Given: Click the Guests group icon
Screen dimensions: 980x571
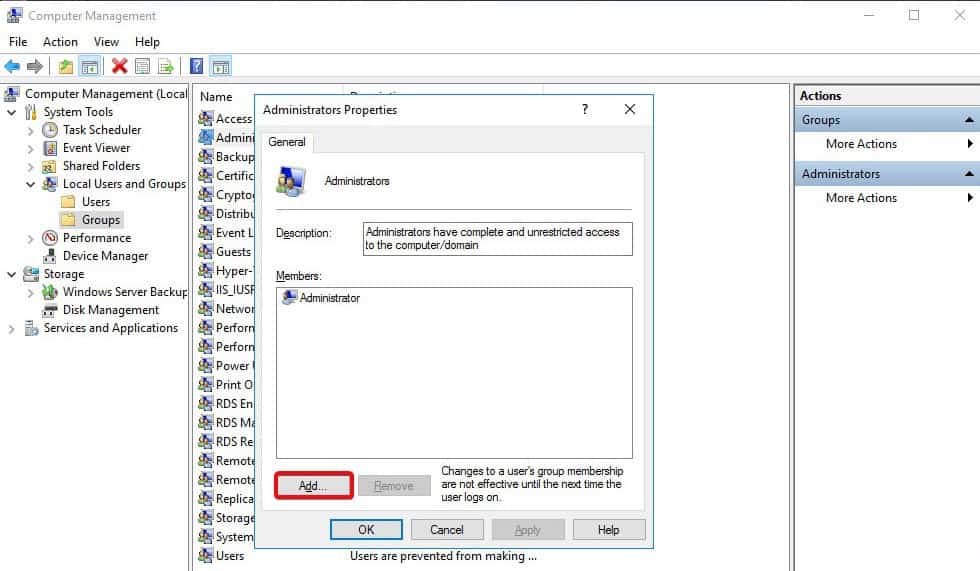Looking at the screenshot, I should pos(206,252).
